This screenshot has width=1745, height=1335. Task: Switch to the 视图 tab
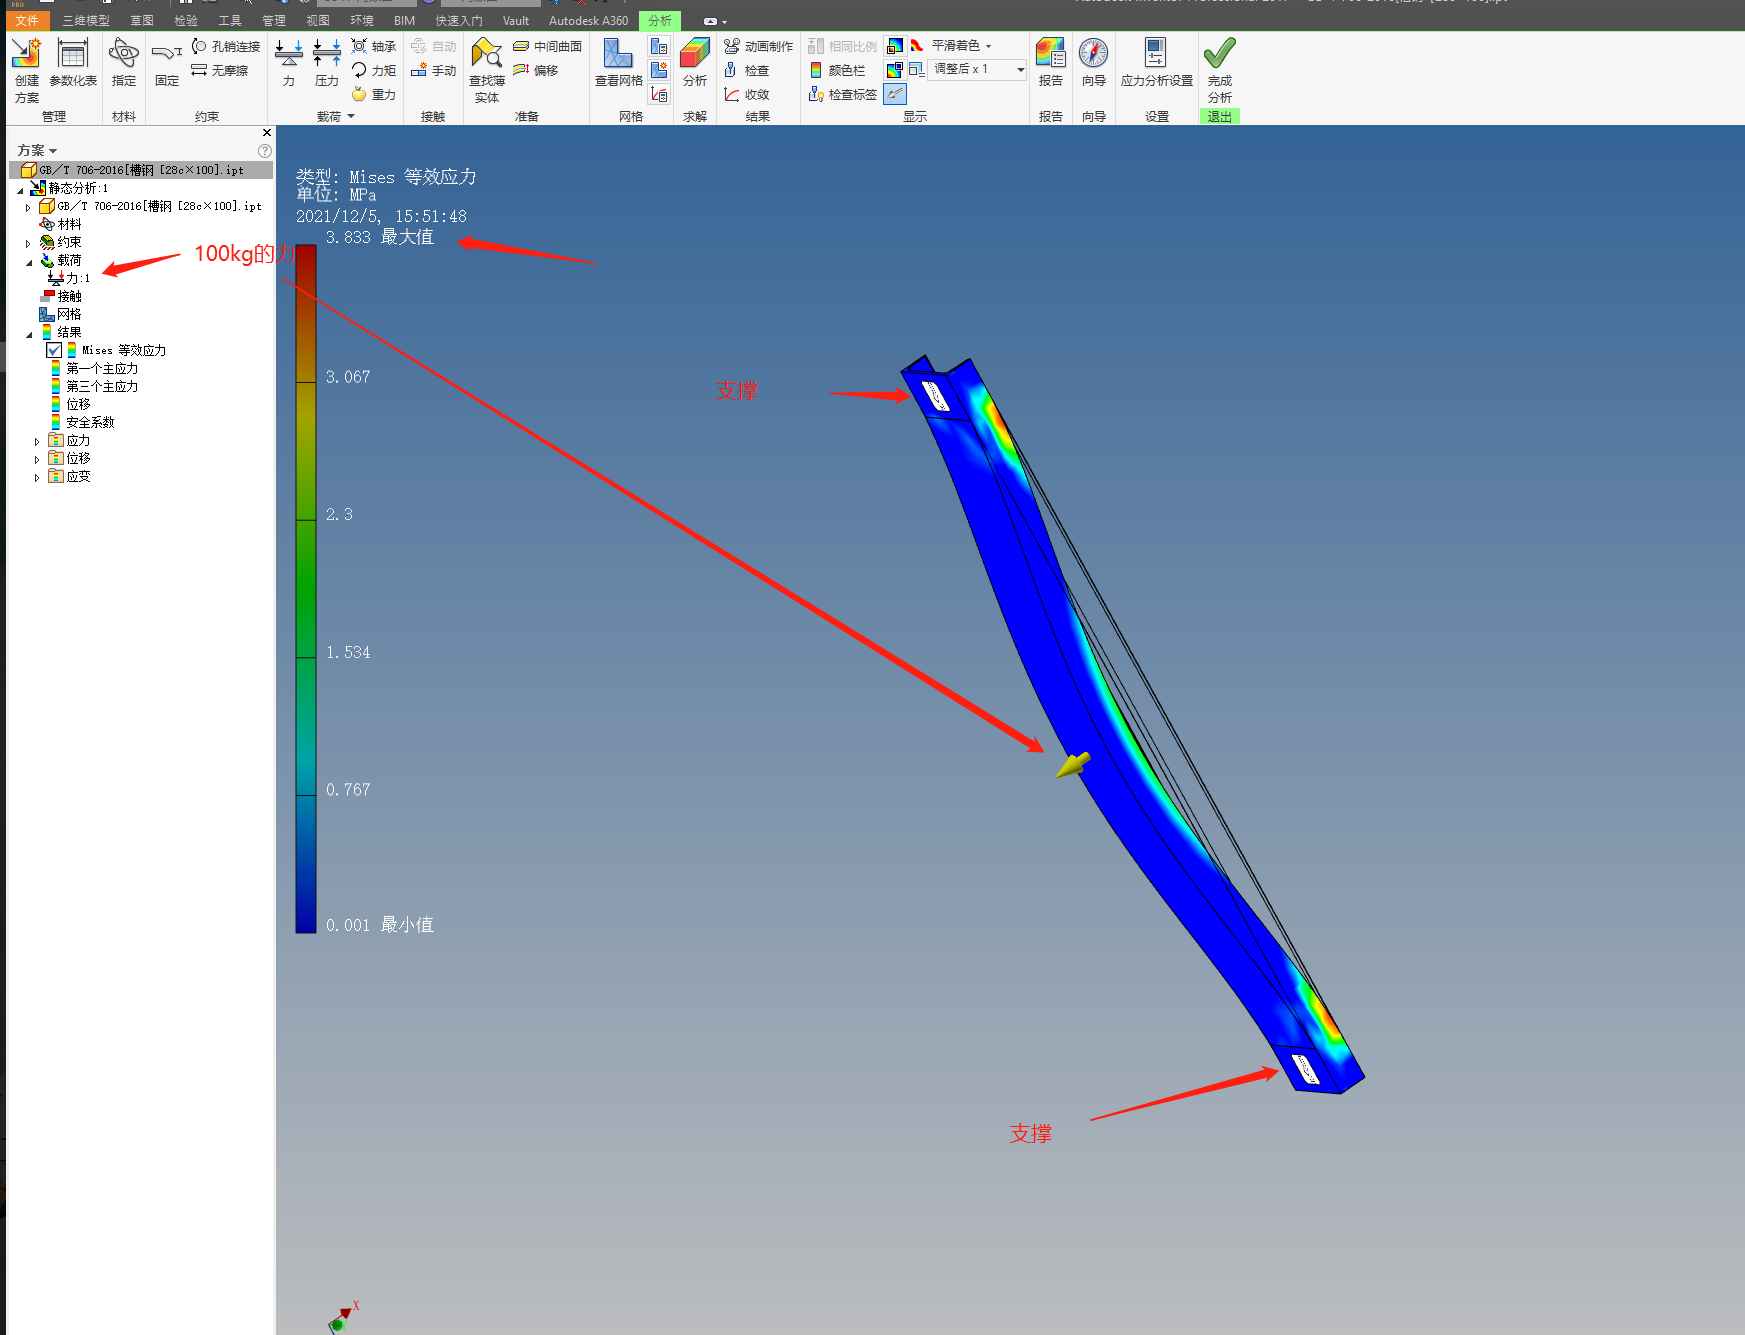318,20
